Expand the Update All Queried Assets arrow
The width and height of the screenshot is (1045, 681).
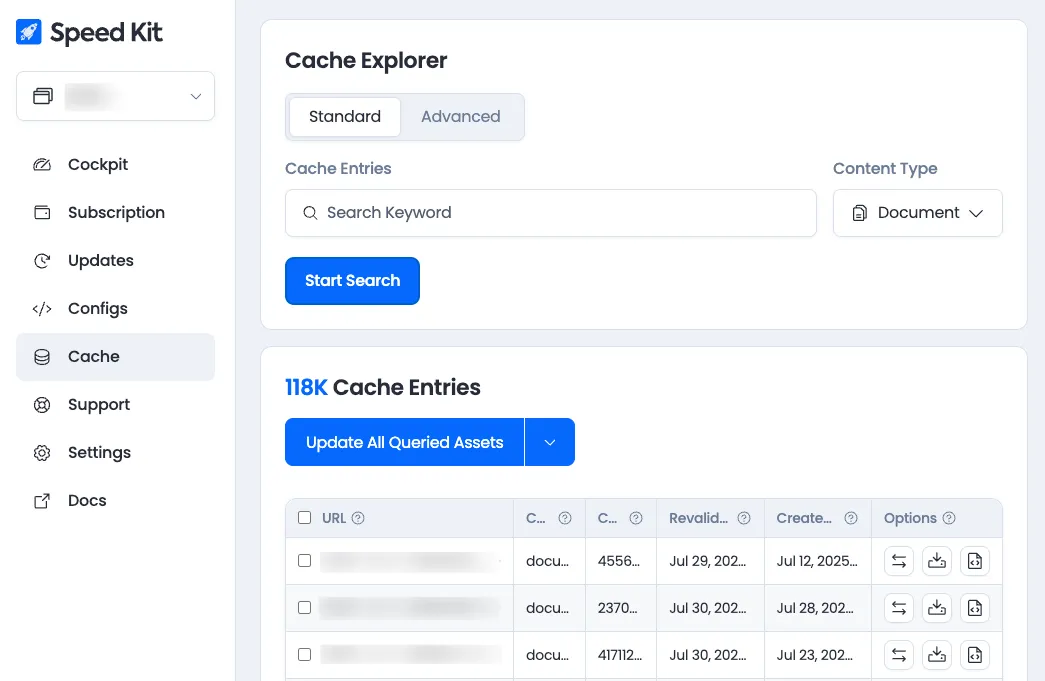(x=550, y=442)
